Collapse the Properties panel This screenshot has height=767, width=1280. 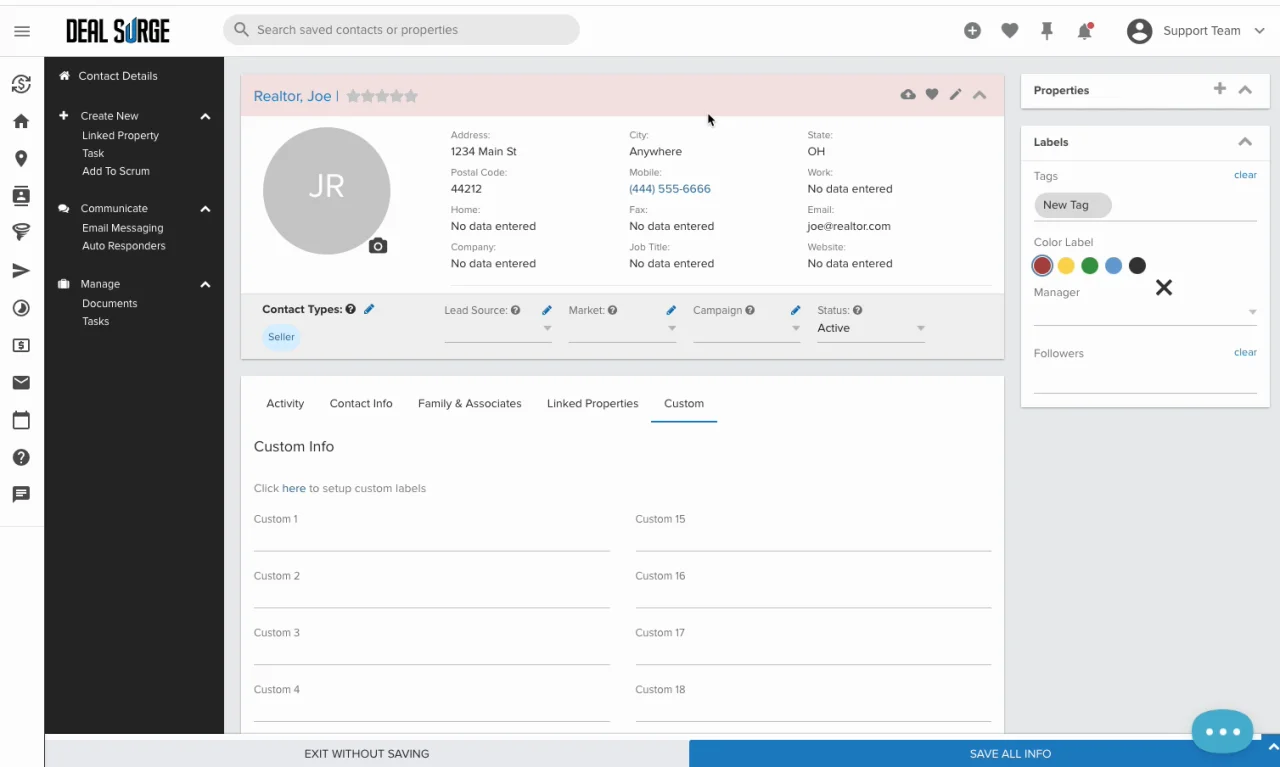click(1245, 90)
